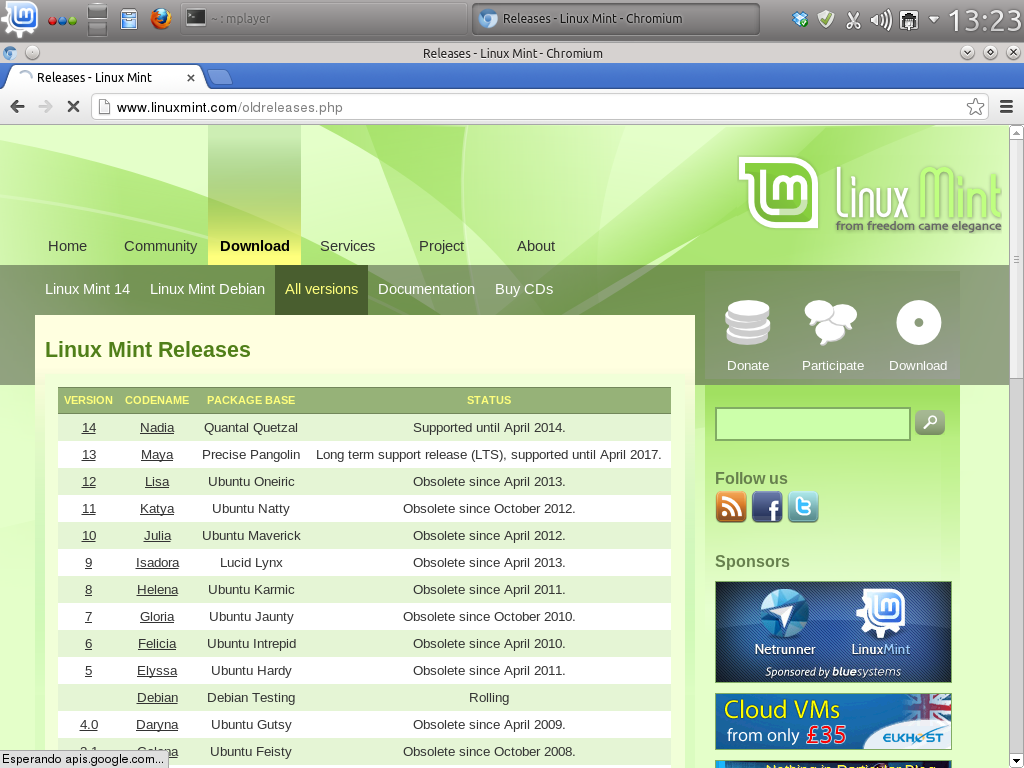This screenshot has height=768, width=1024.
Task: Open the volume speaker tray icon
Action: (880, 20)
